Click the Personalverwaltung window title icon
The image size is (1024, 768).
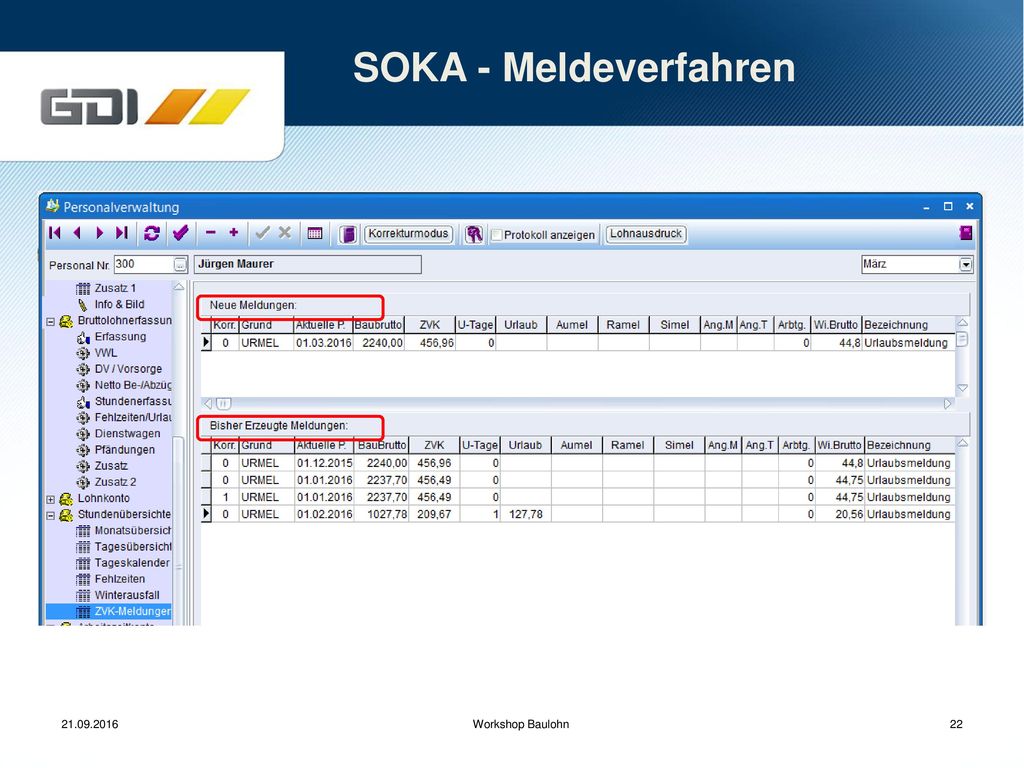click(52, 206)
